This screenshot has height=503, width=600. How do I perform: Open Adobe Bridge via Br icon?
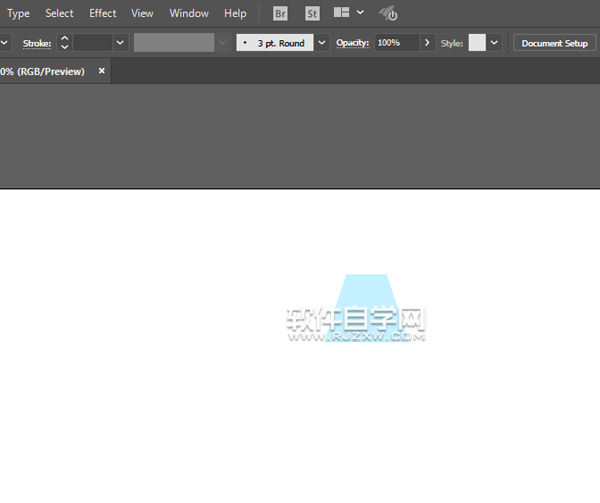[281, 14]
